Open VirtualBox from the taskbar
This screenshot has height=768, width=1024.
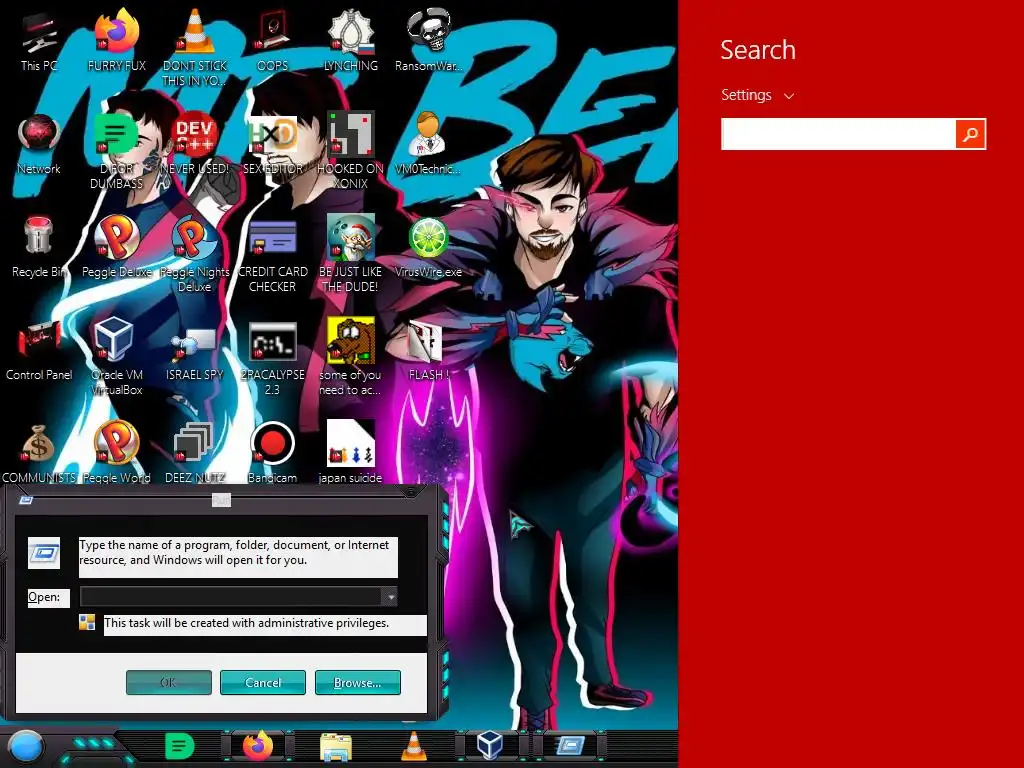(x=490, y=746)
